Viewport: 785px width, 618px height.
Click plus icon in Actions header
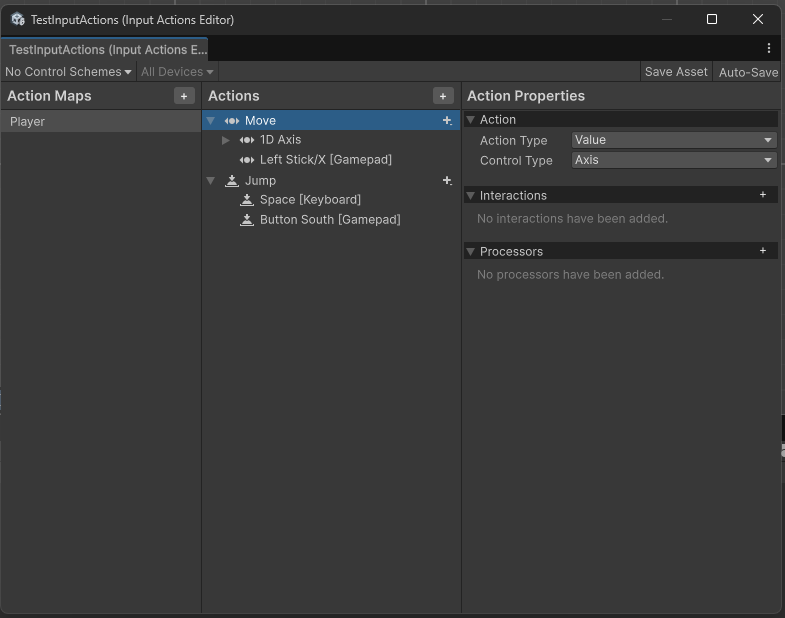point(443,96)
